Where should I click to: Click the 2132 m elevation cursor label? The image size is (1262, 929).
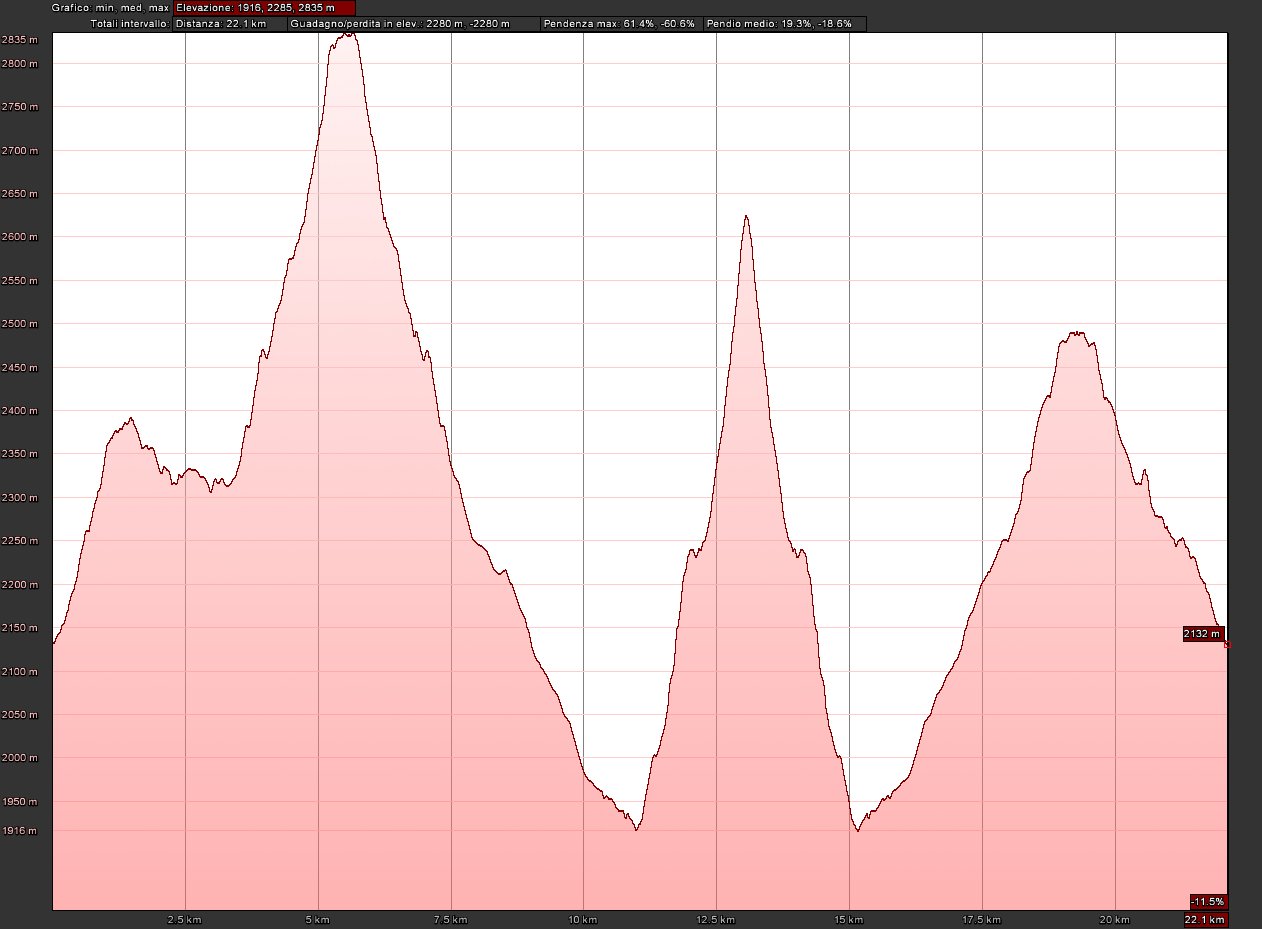click(x=1202, y=634)
